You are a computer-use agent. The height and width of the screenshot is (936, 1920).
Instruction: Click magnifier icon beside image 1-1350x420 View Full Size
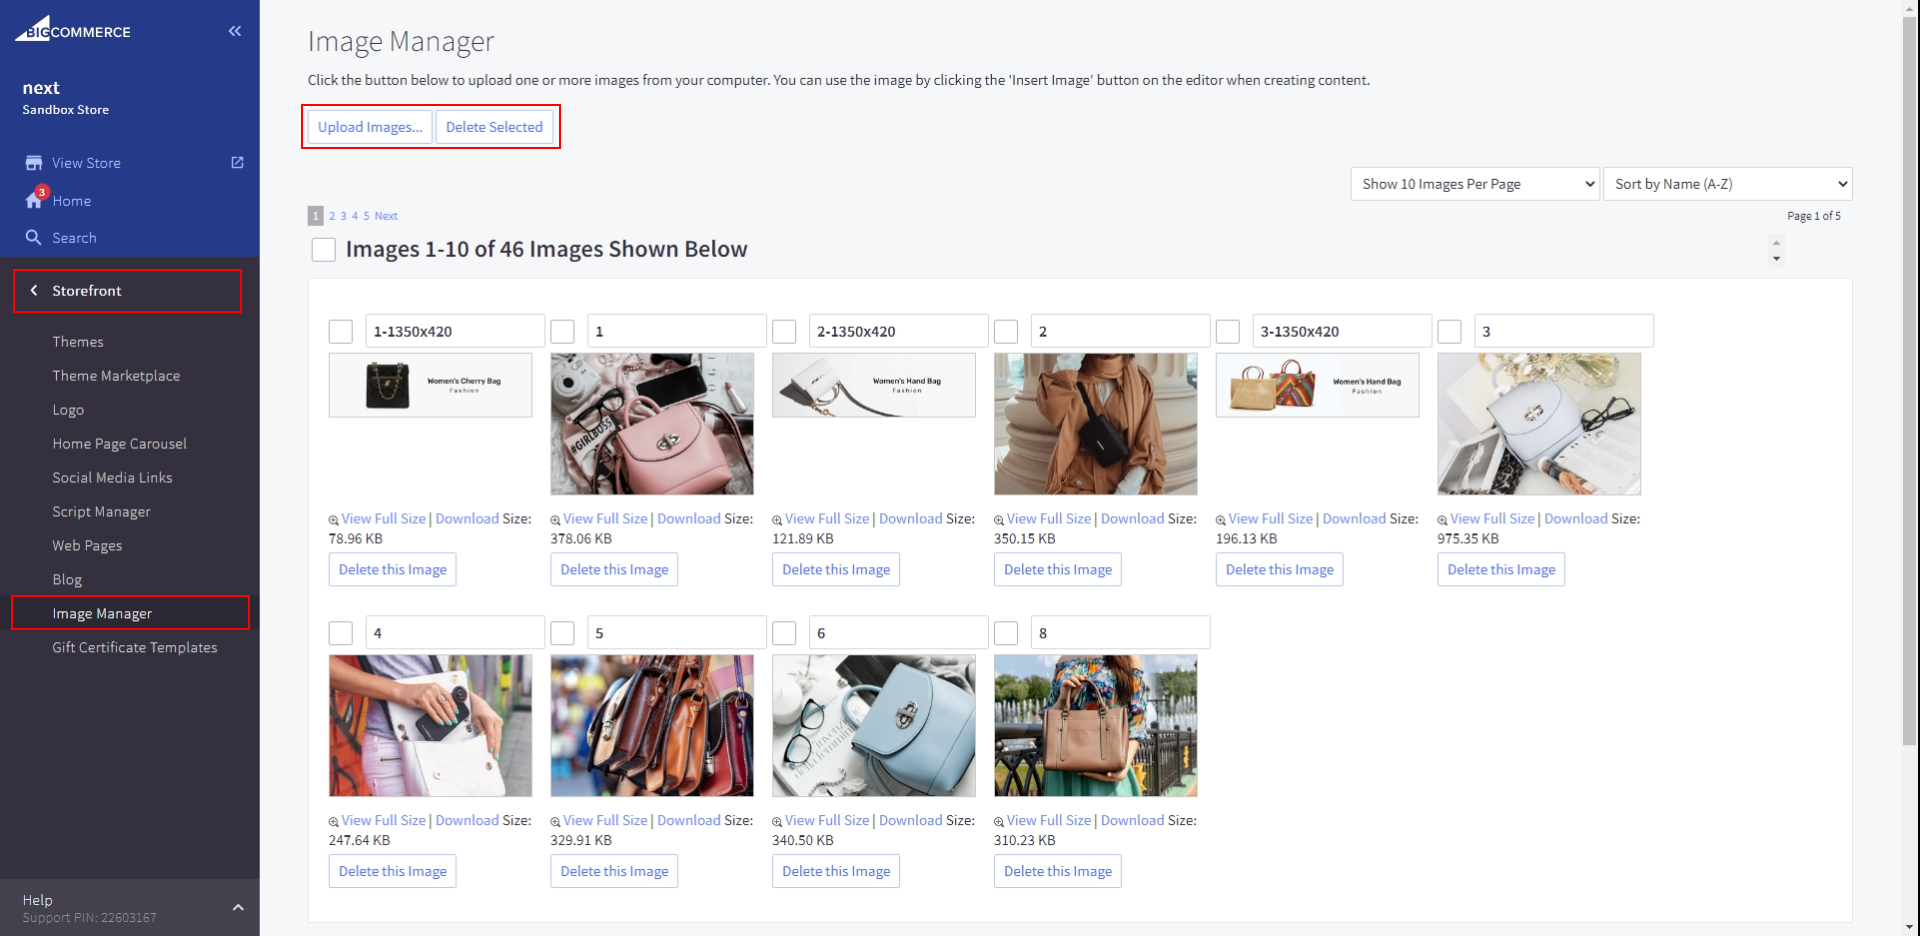334,520
